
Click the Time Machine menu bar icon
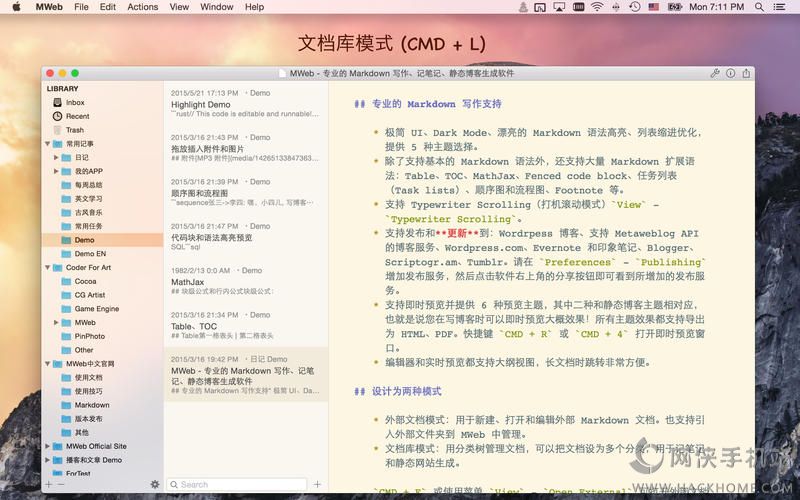click(635, 7)
